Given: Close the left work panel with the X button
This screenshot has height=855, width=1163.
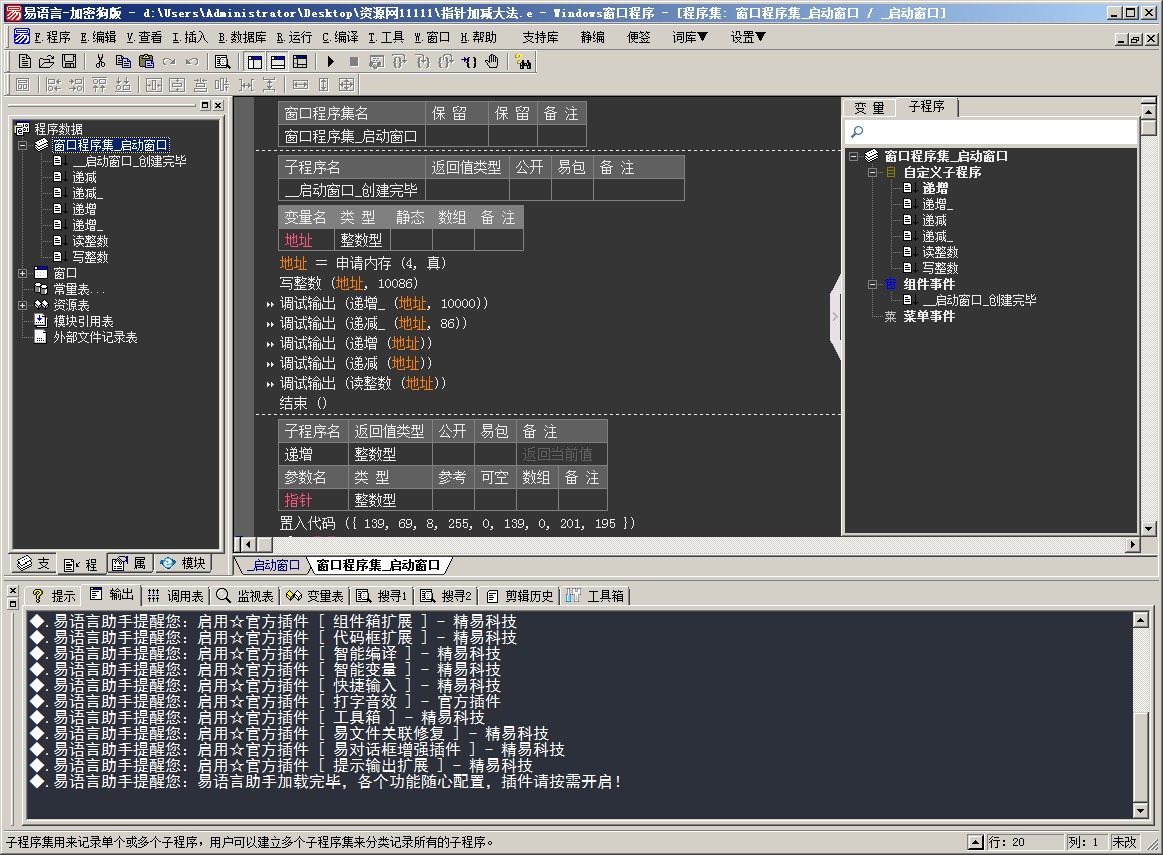Looking at the screenshot, I should click(218, 105).
